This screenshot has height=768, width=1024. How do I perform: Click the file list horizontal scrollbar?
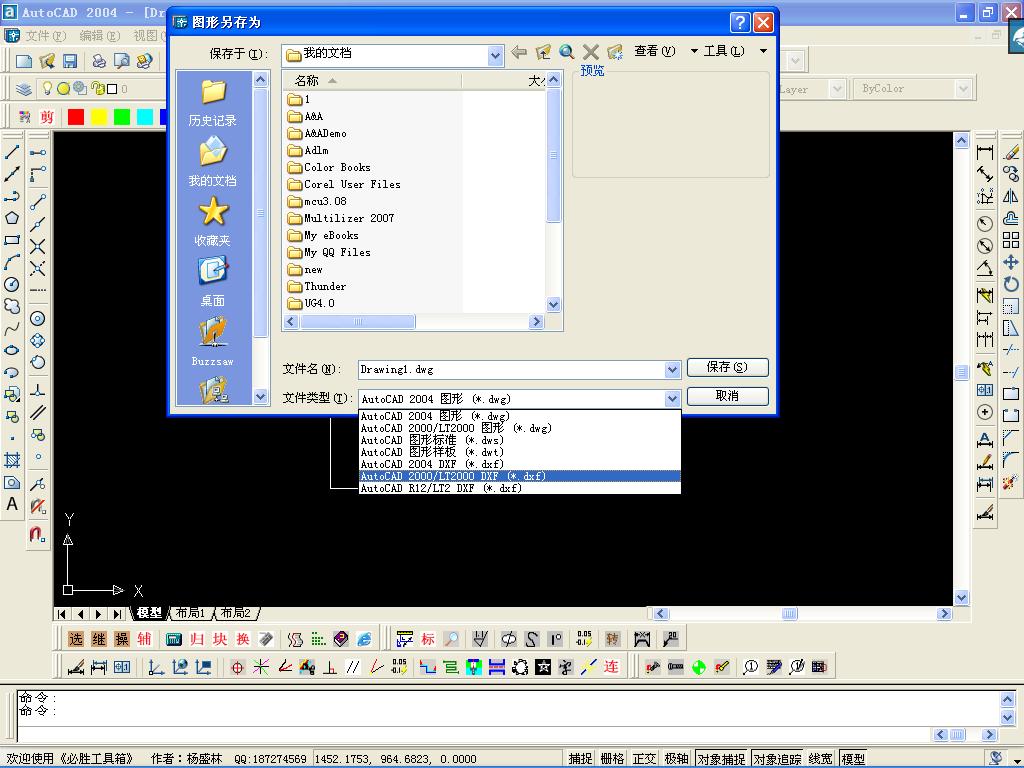[414, 321]
